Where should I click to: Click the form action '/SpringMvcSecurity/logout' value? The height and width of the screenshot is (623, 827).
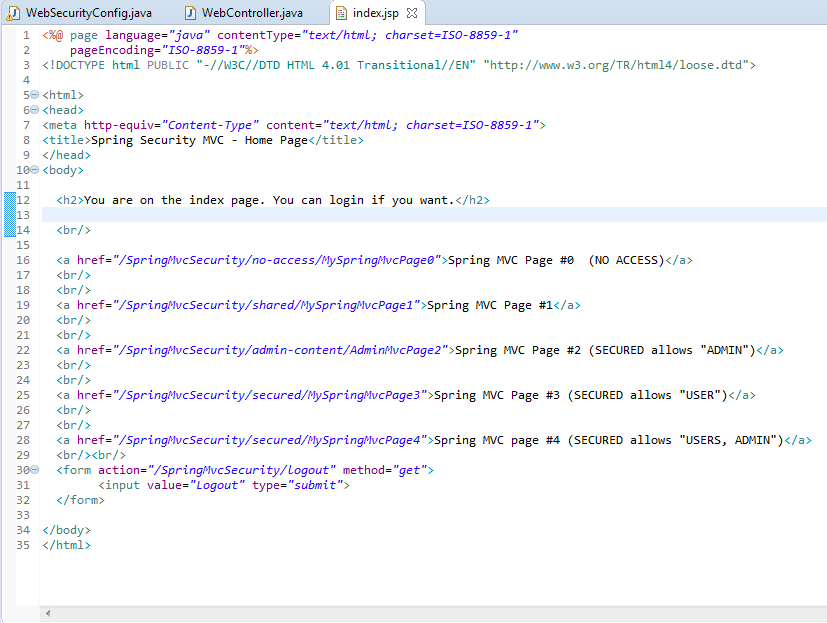pyautogui.click(x=242, y=470)
